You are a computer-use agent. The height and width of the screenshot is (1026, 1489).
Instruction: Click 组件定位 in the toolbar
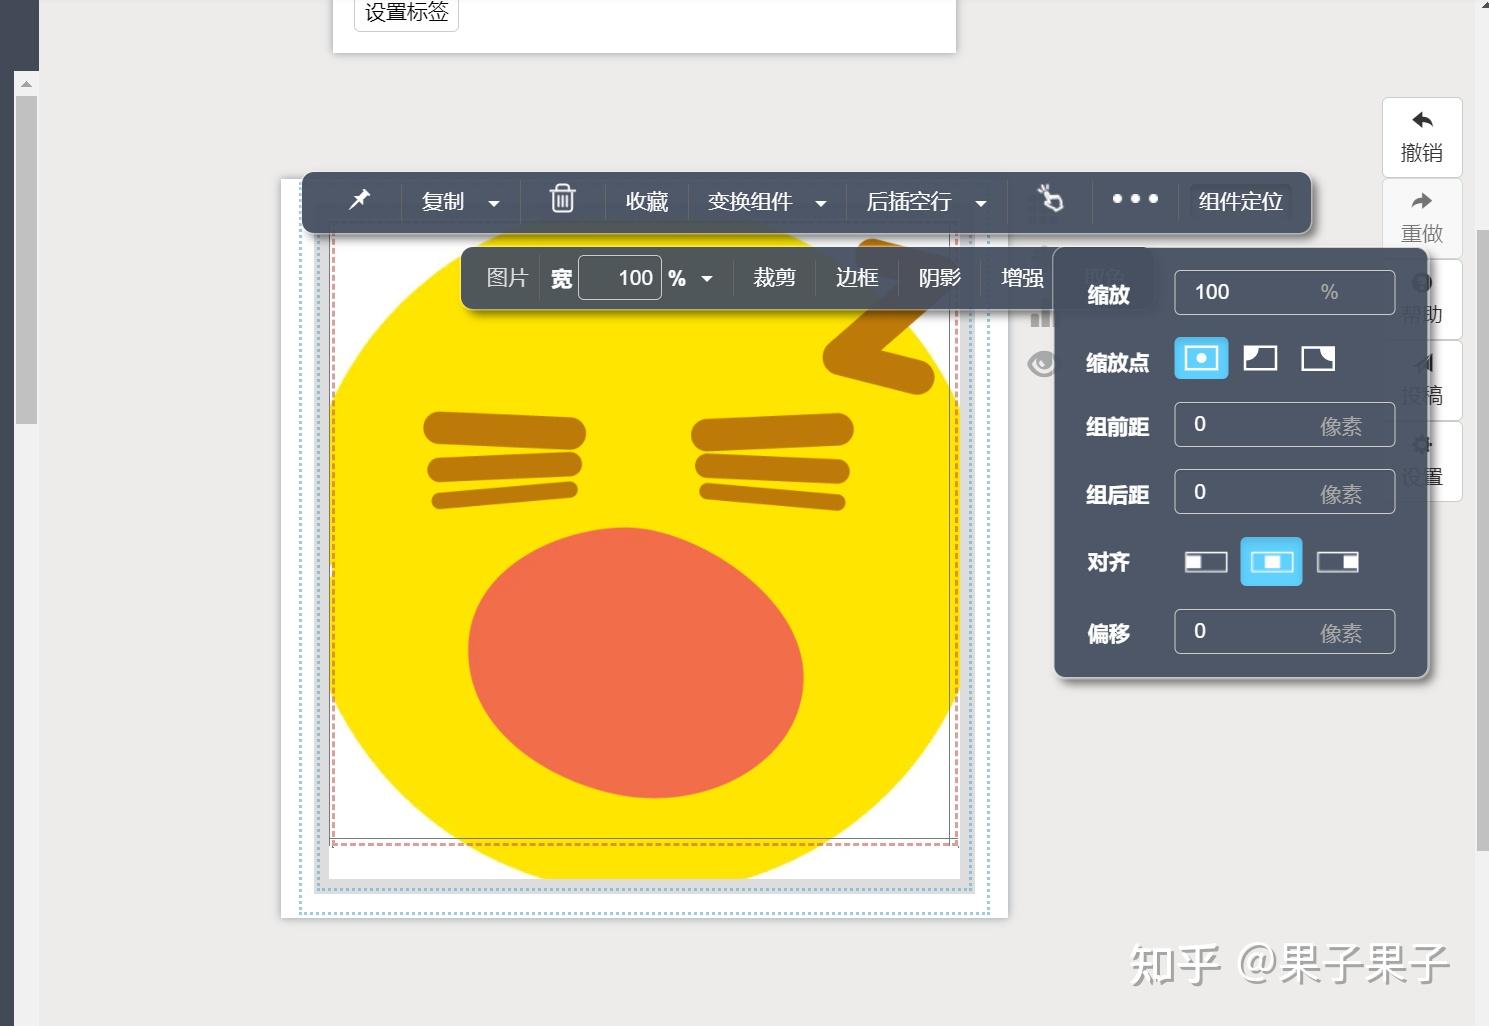click(x=1241, y=202)
